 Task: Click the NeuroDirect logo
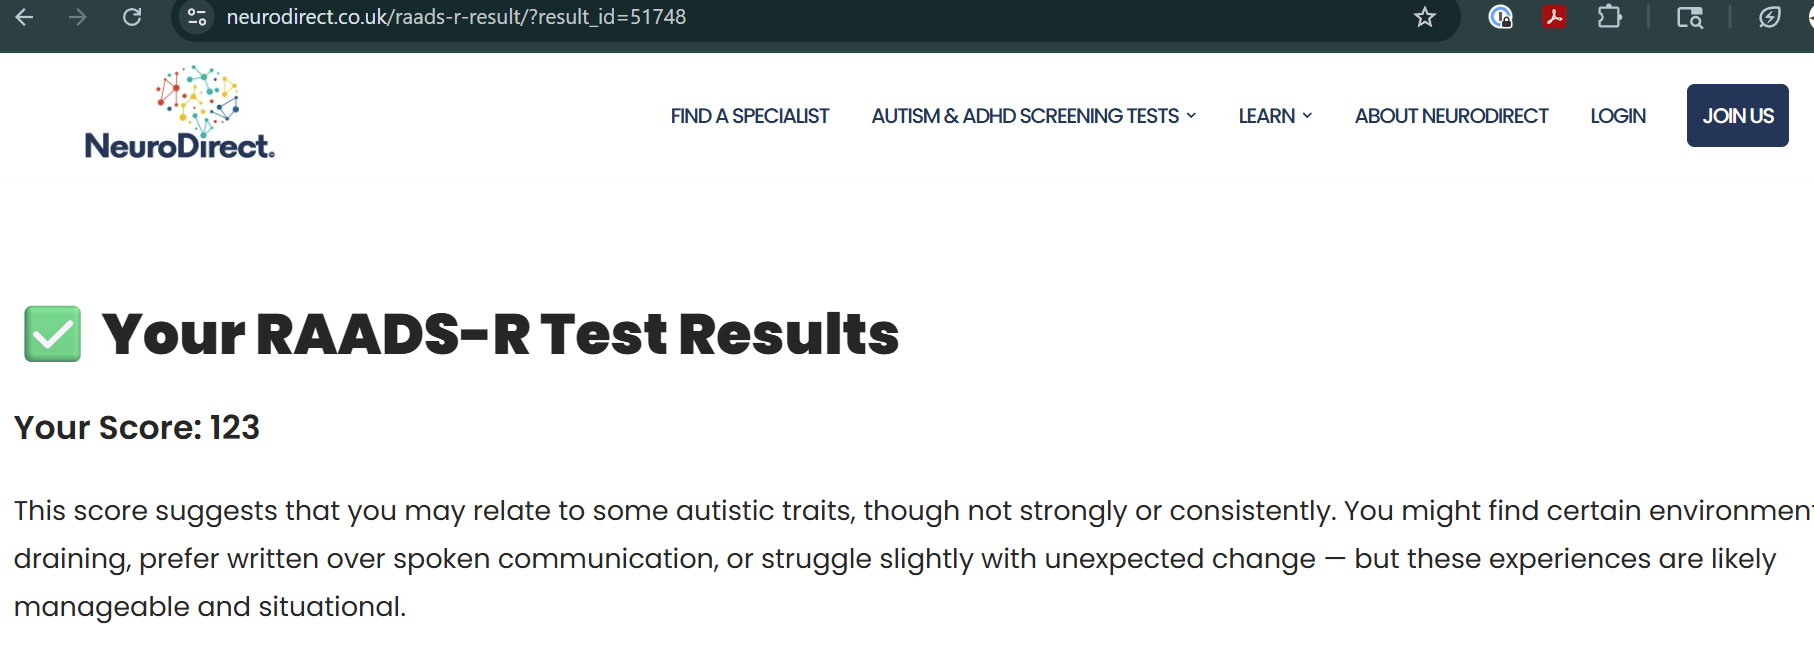coord(180,114)
